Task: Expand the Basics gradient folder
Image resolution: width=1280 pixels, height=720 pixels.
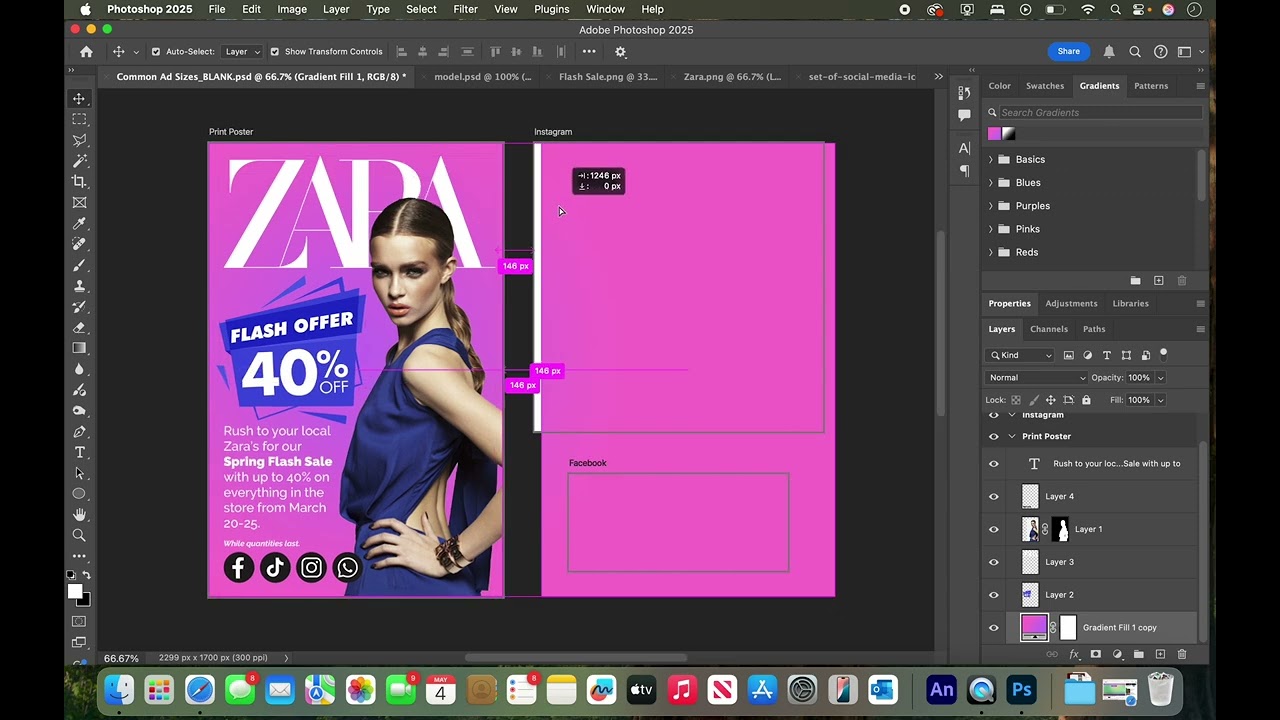Action: coord(991,160)
